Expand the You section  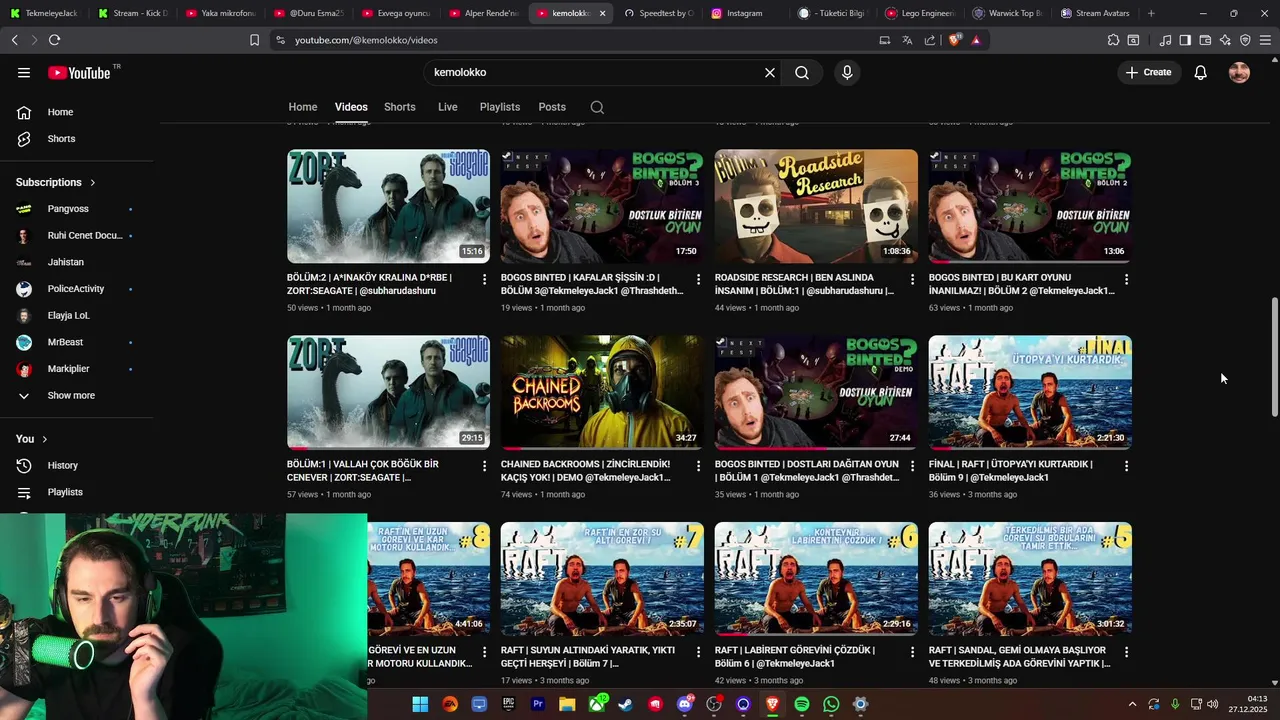(32, 439)
